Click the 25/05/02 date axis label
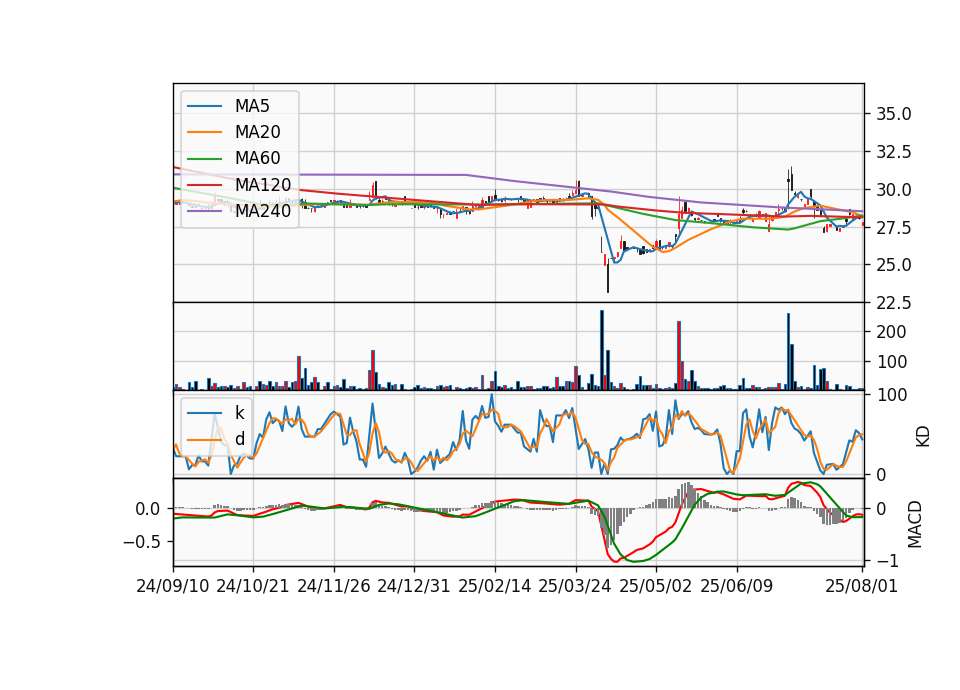This screenshot has height=690, width=960. tap(656, 586)
